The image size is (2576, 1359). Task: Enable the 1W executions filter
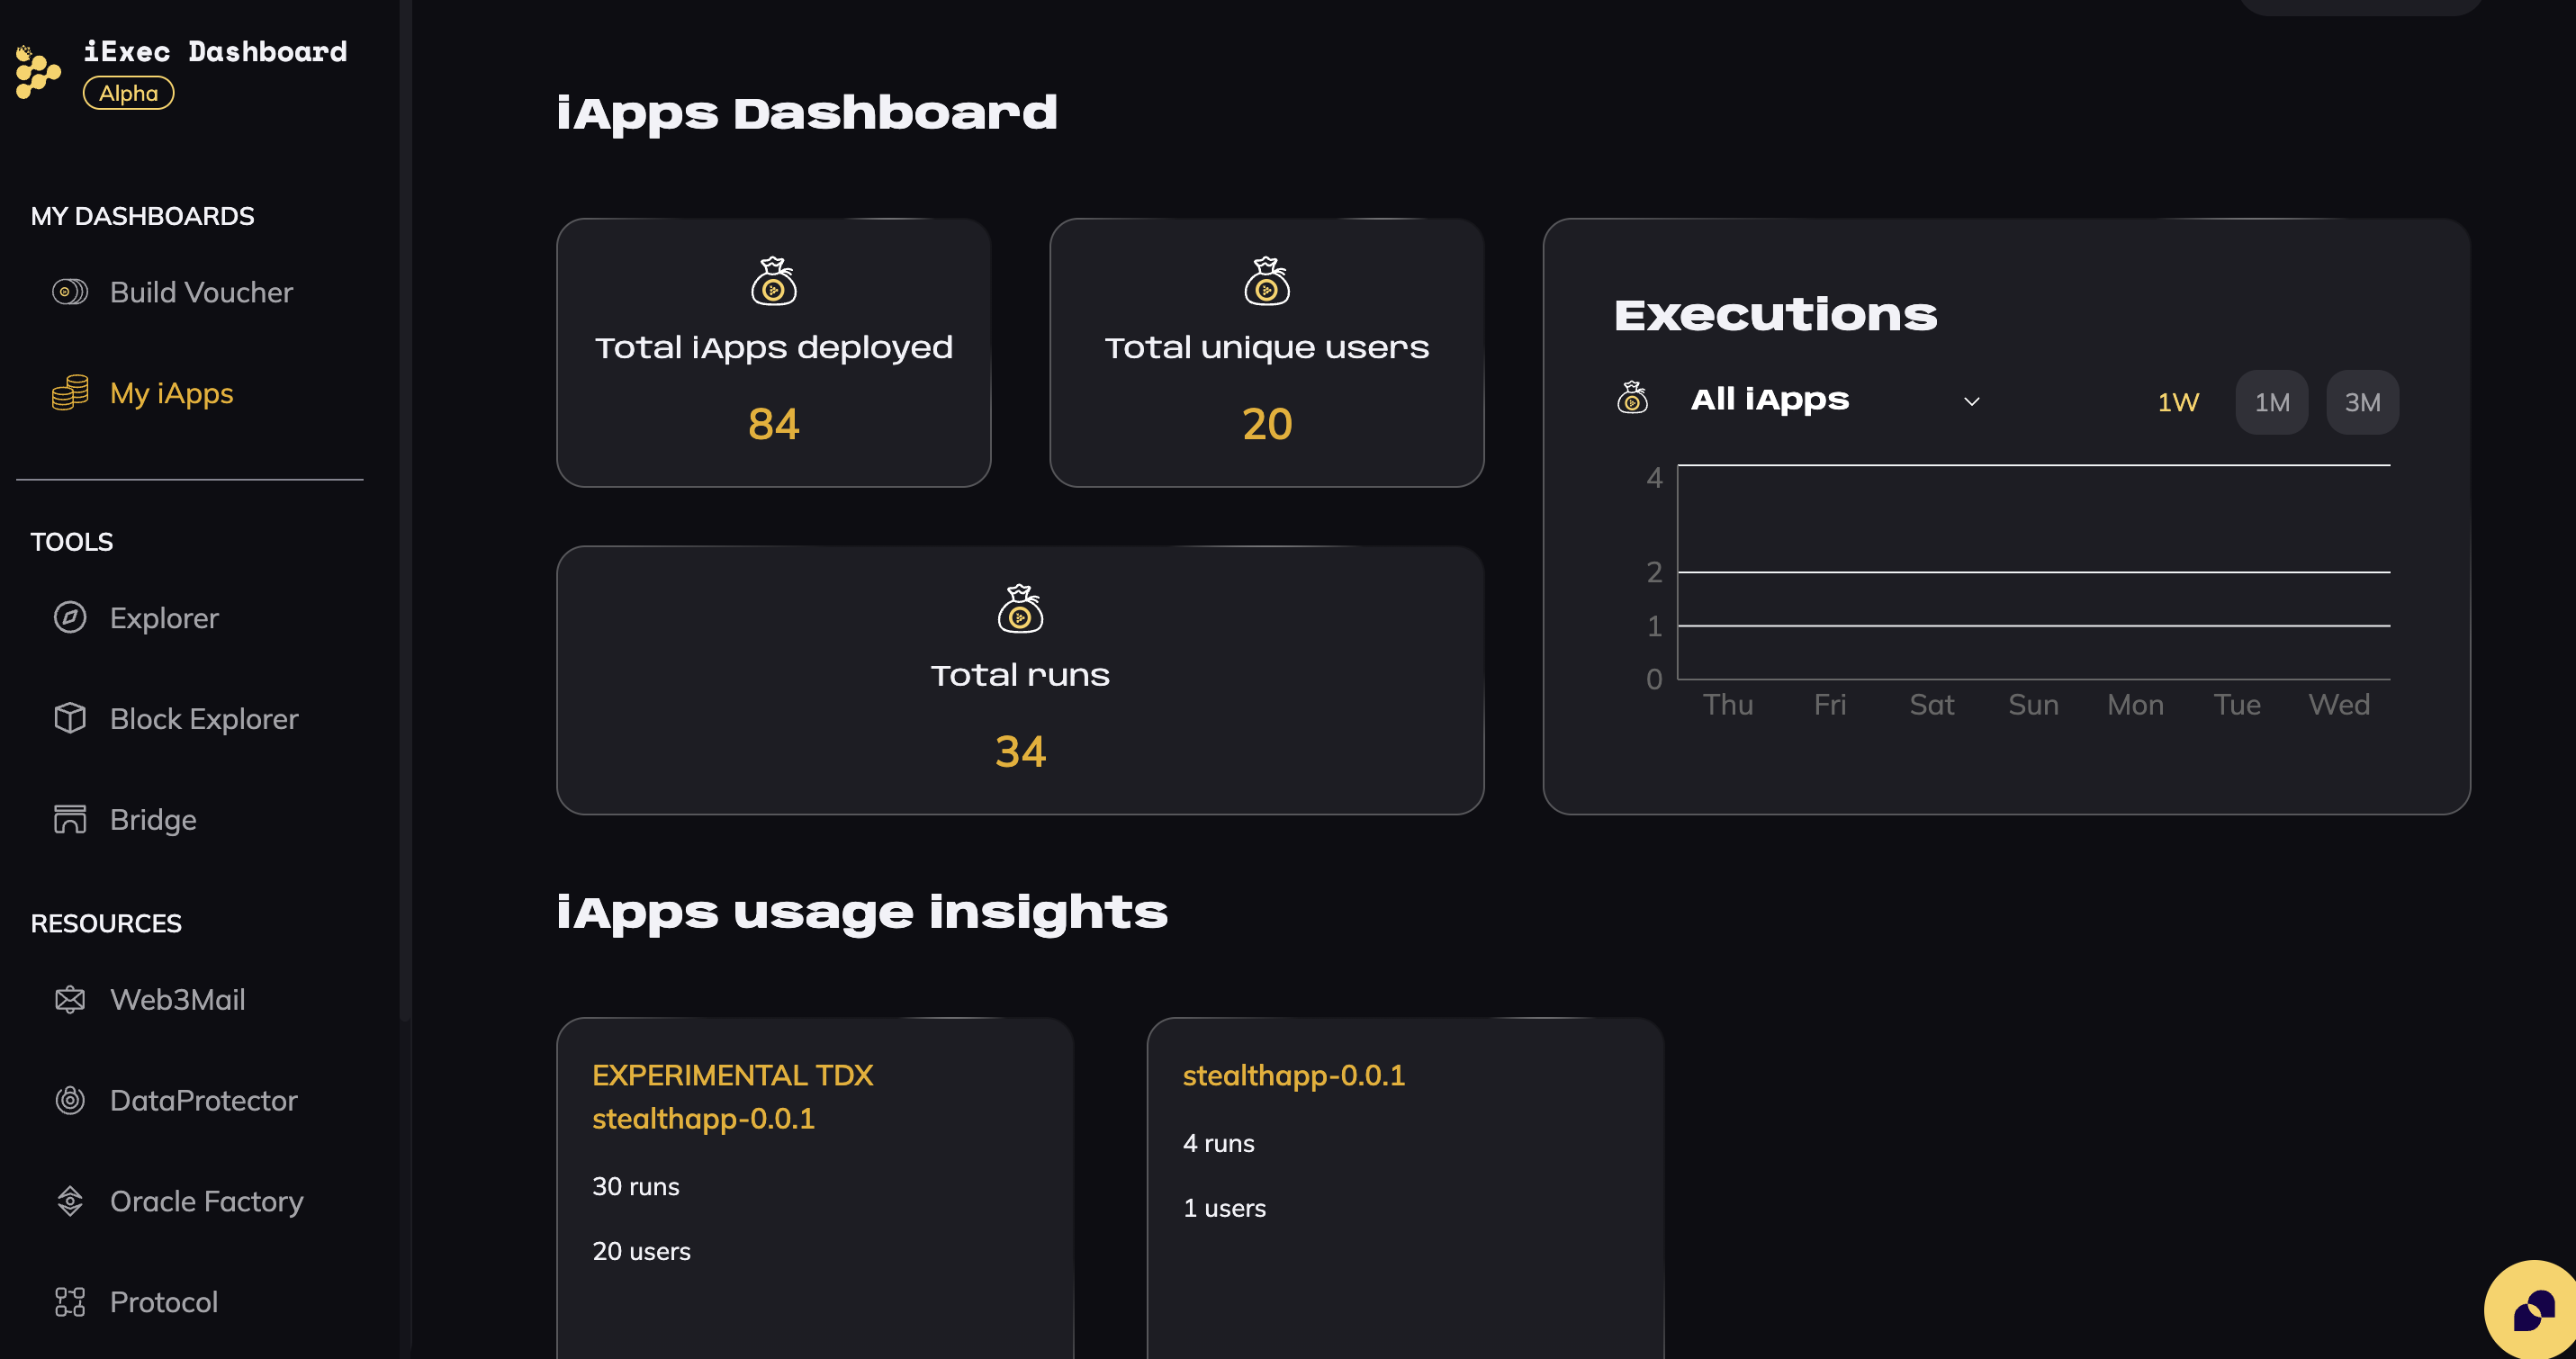coord(2178,401)
